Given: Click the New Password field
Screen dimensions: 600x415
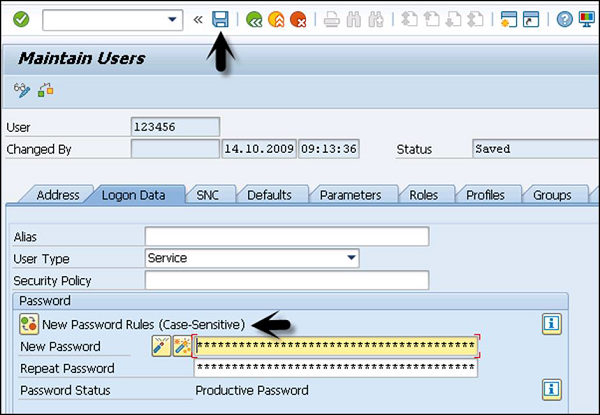Looking at the screenshot, I should (x=336, y=346).
